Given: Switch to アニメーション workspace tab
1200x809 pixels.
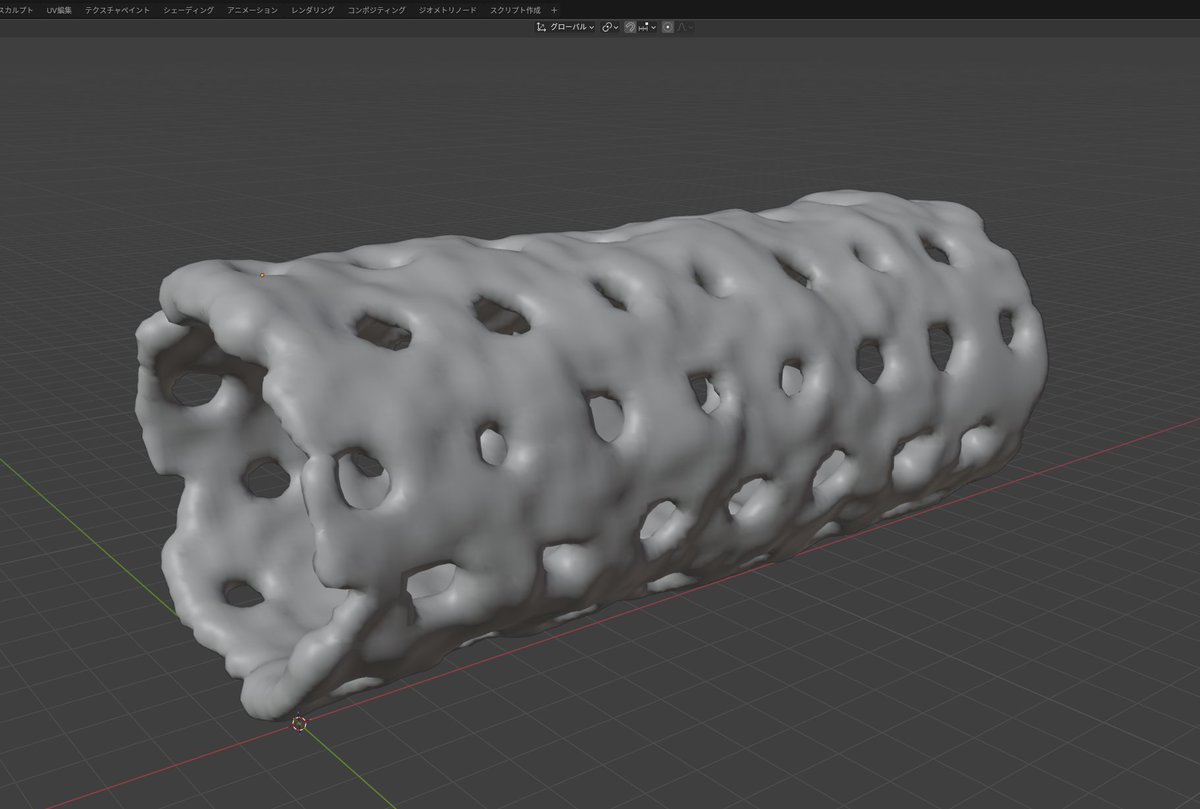Looking at the screenshot, I should pos(252,9).
